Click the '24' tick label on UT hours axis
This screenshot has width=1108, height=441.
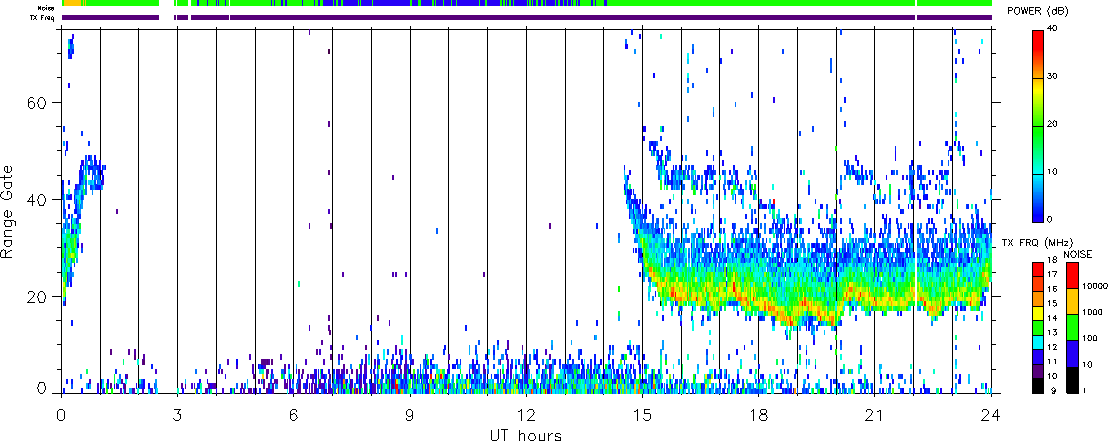(x=991, y=415)
